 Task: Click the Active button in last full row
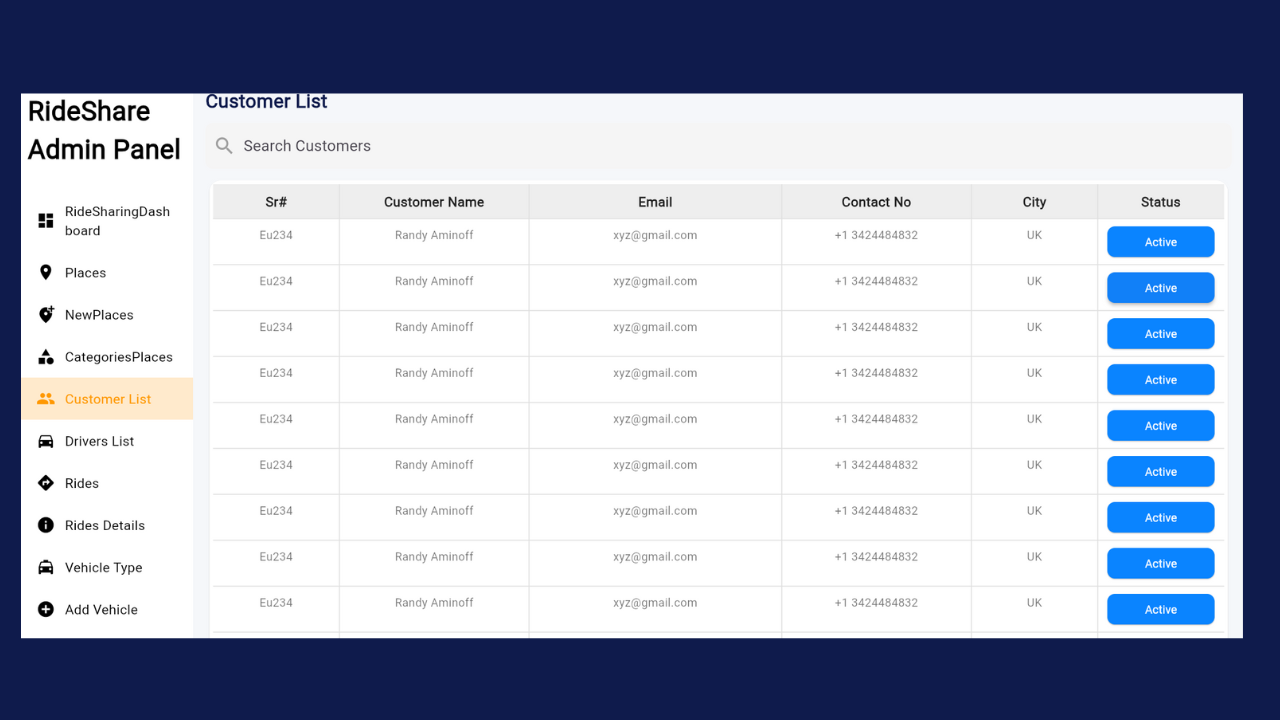pos(1160,609)
